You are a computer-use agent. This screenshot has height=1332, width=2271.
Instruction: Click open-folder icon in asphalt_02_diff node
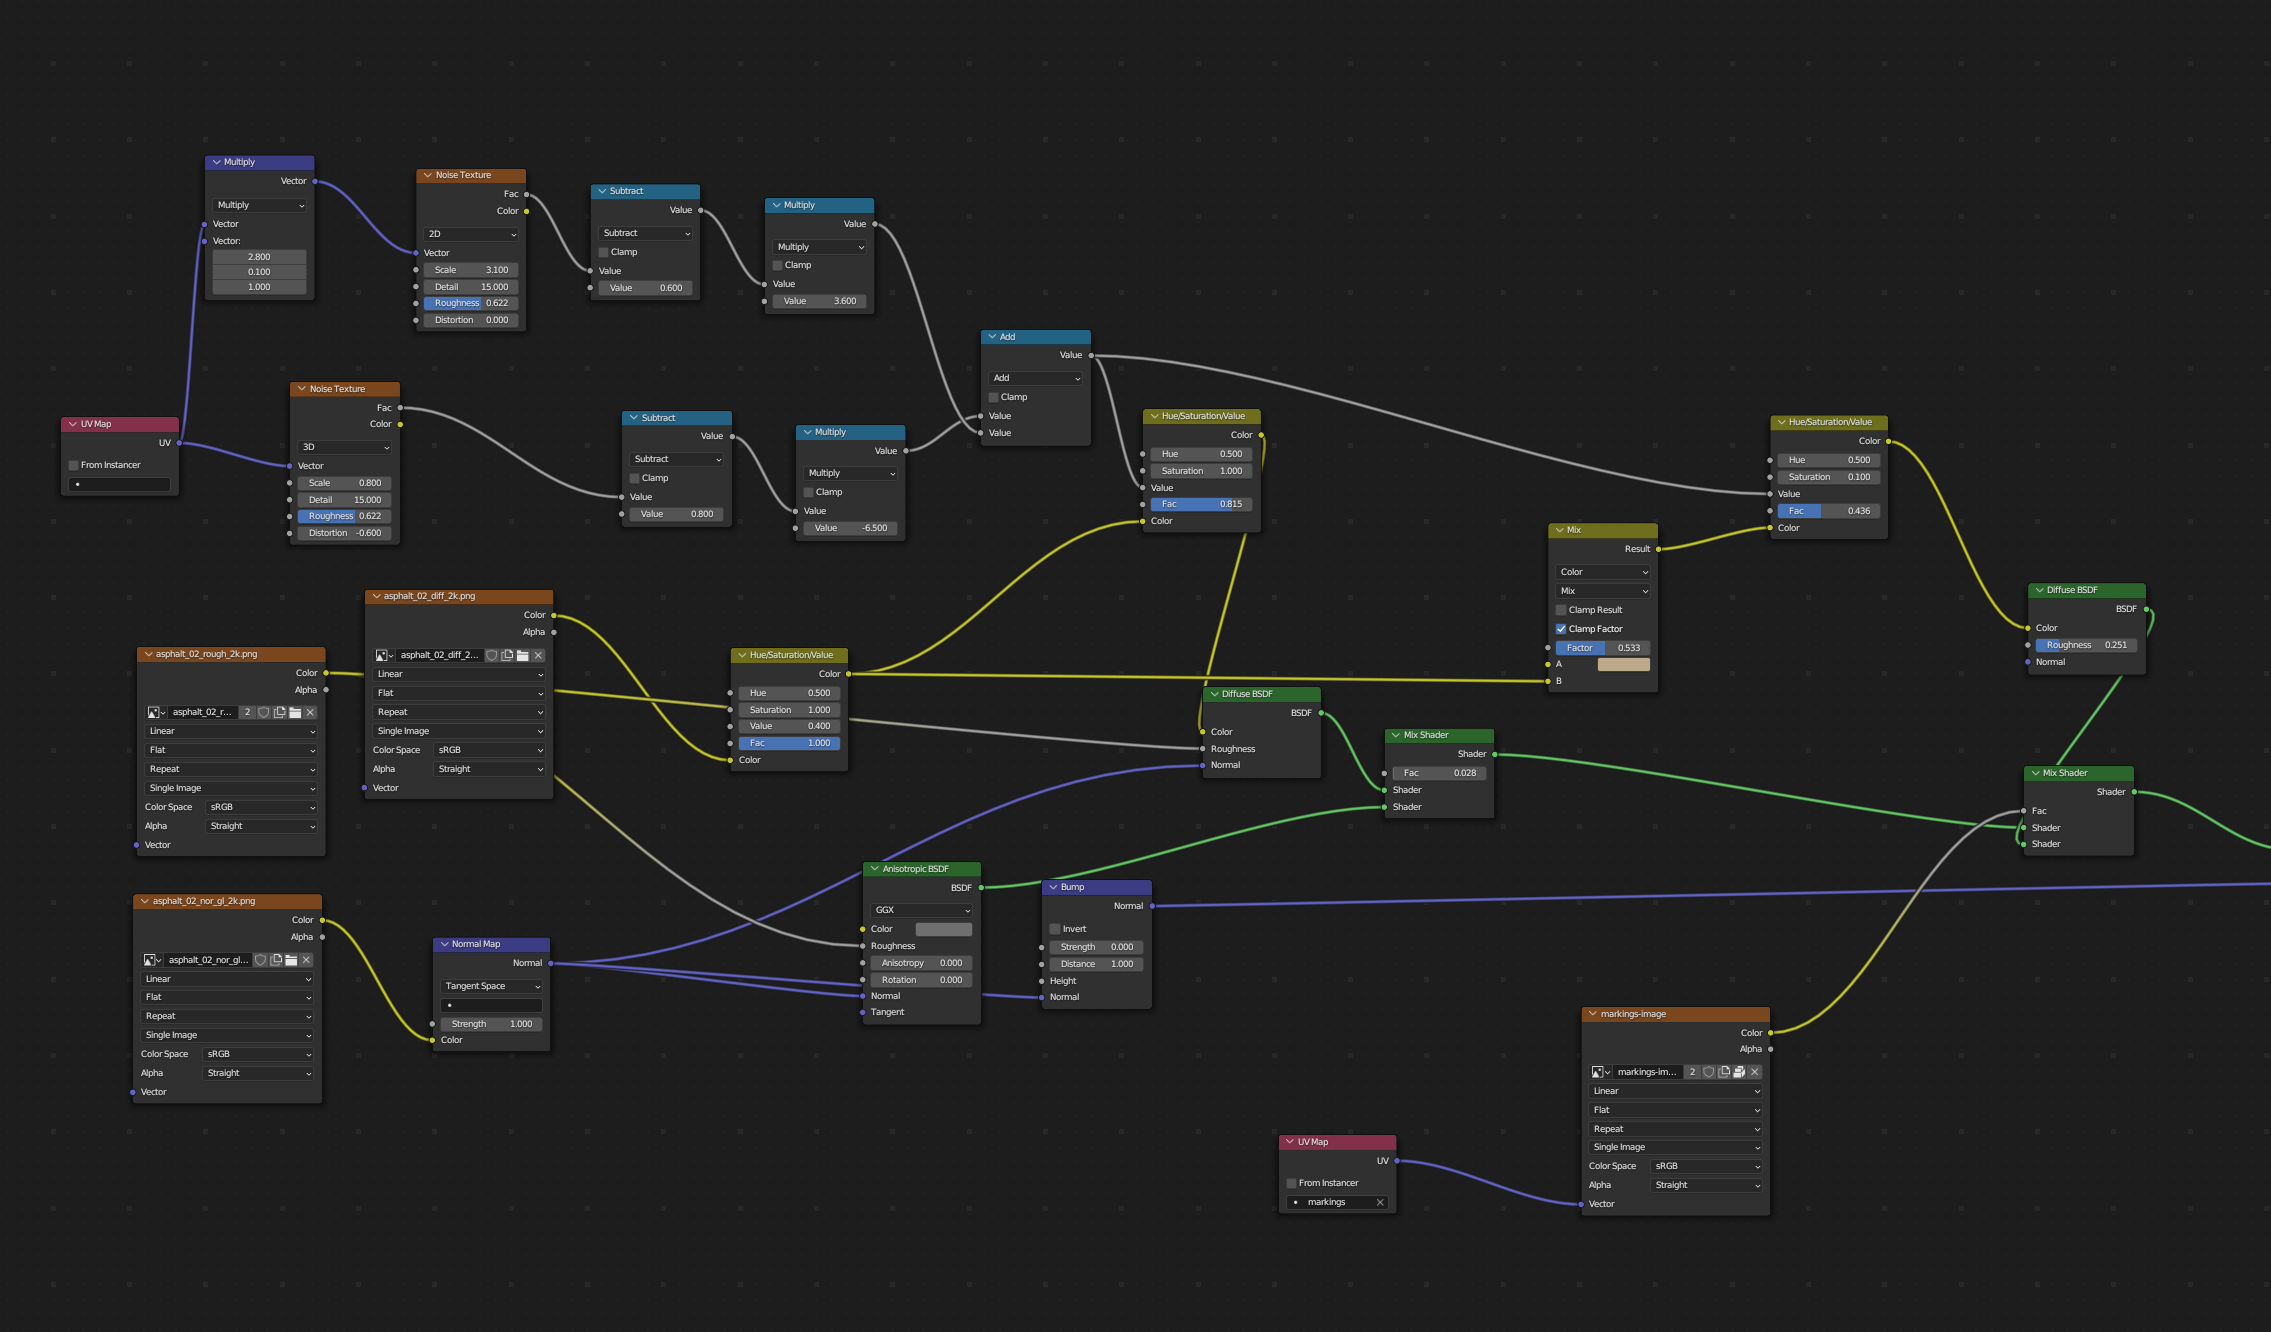coord(522,655)
